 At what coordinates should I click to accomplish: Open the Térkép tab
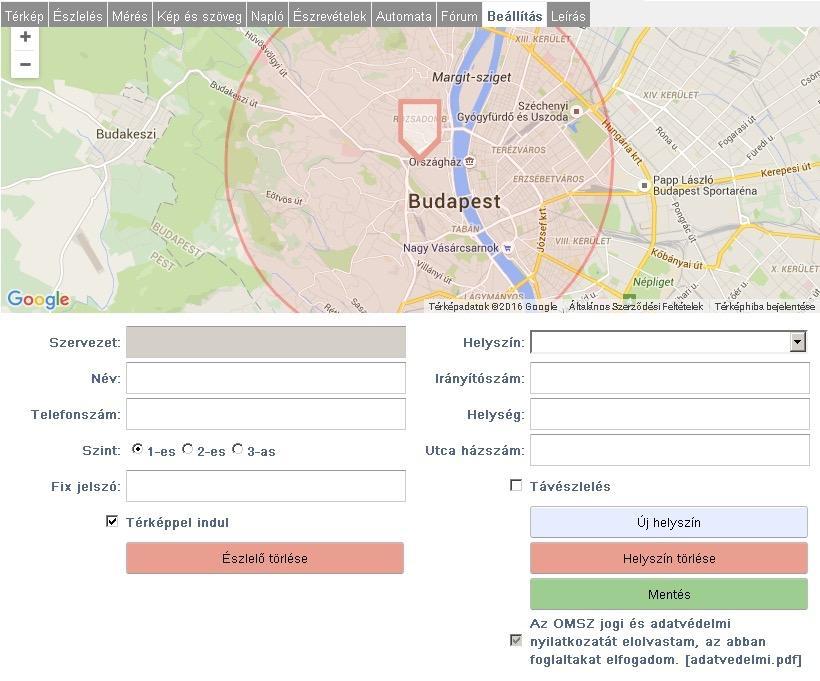[x=24, y=16]
